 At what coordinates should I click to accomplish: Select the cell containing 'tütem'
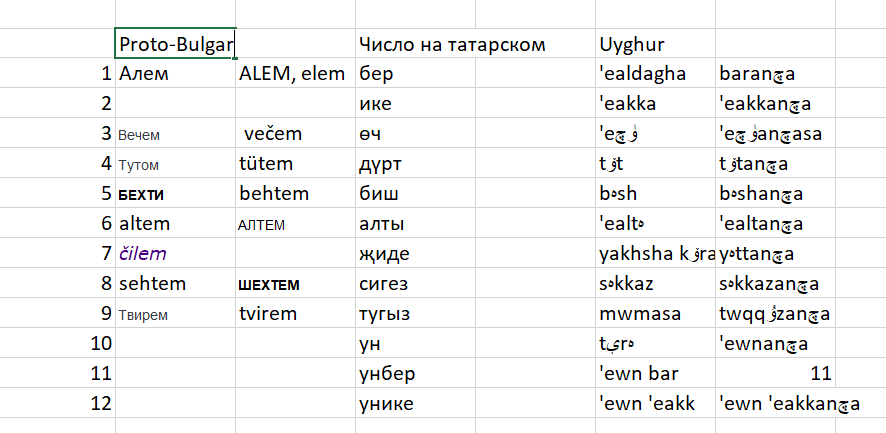pos(296,163)
